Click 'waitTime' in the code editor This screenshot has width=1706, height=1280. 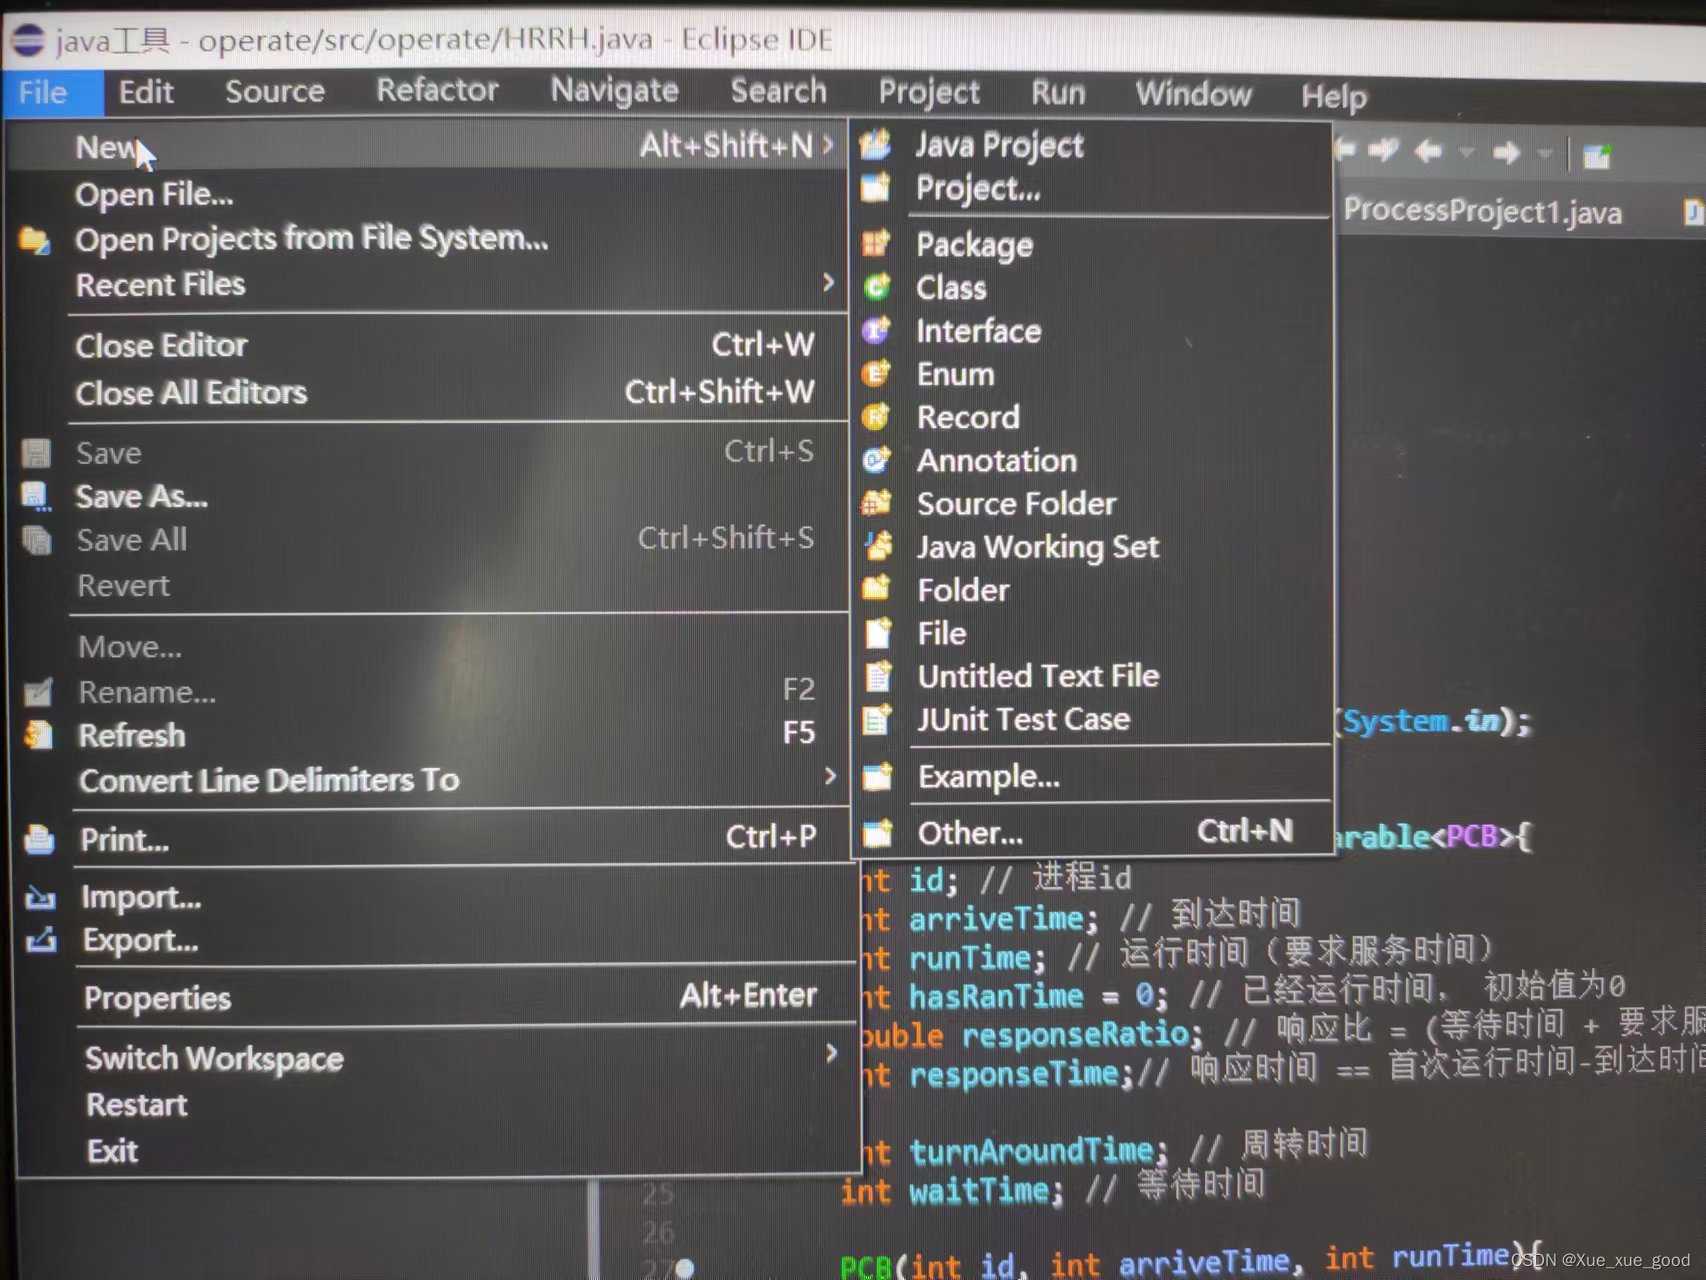(979, 1192)
